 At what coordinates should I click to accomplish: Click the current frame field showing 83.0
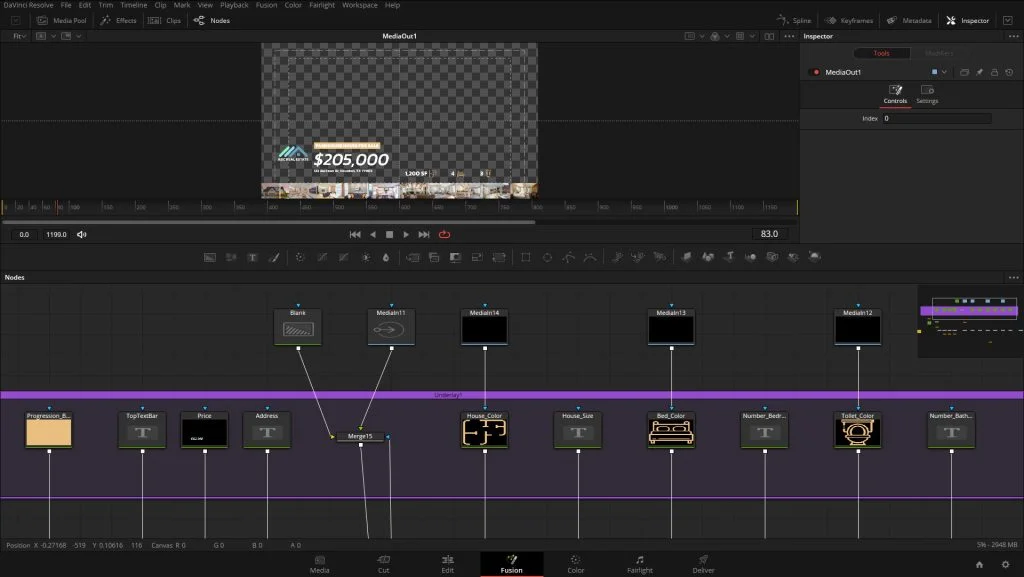[769, 234]
